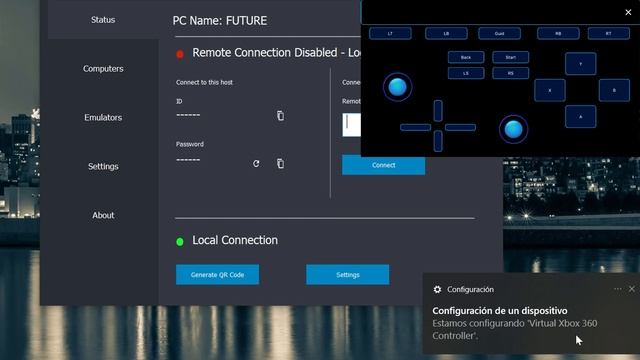The width and height of the screenshot is (640, 360).
Task: Tap the A face button
Action: point(581,117)
